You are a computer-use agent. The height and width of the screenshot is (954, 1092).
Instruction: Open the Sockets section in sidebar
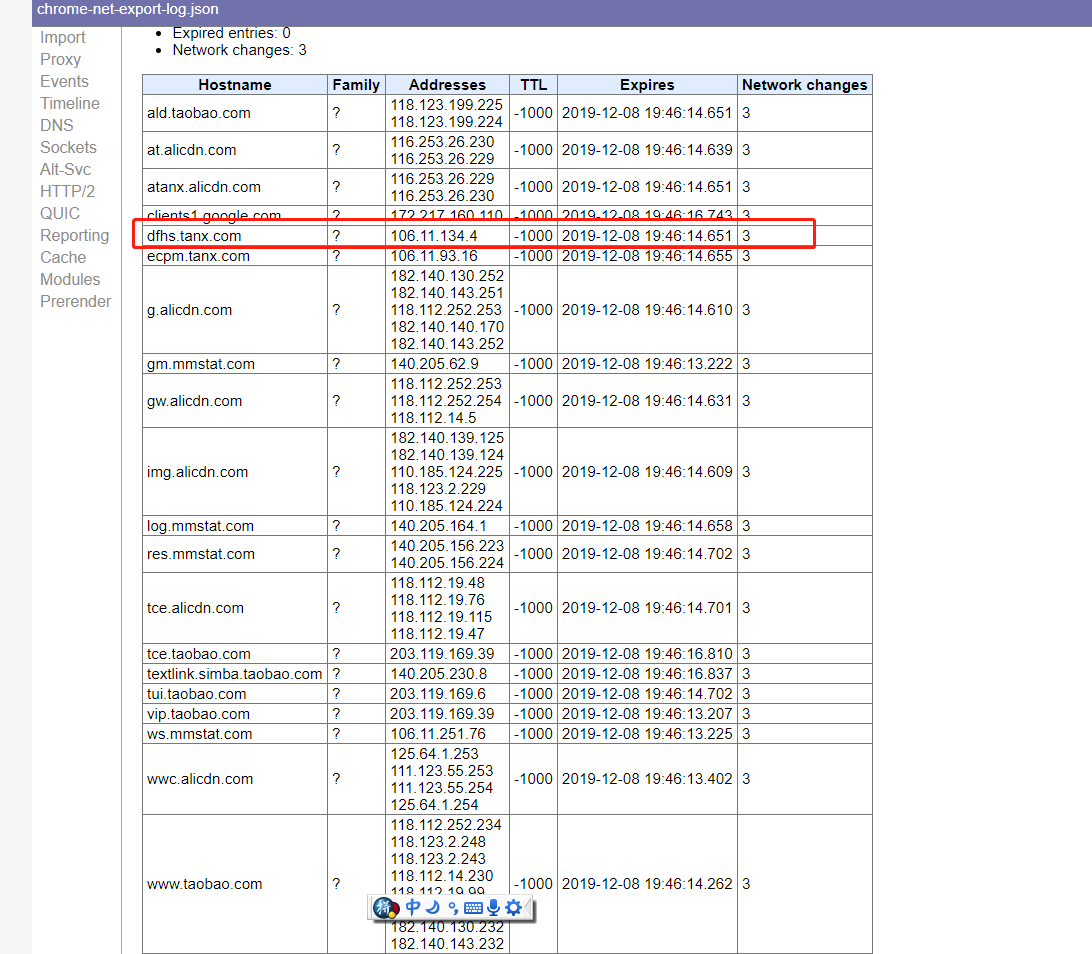pyautogui.click(x=68, y=148)
